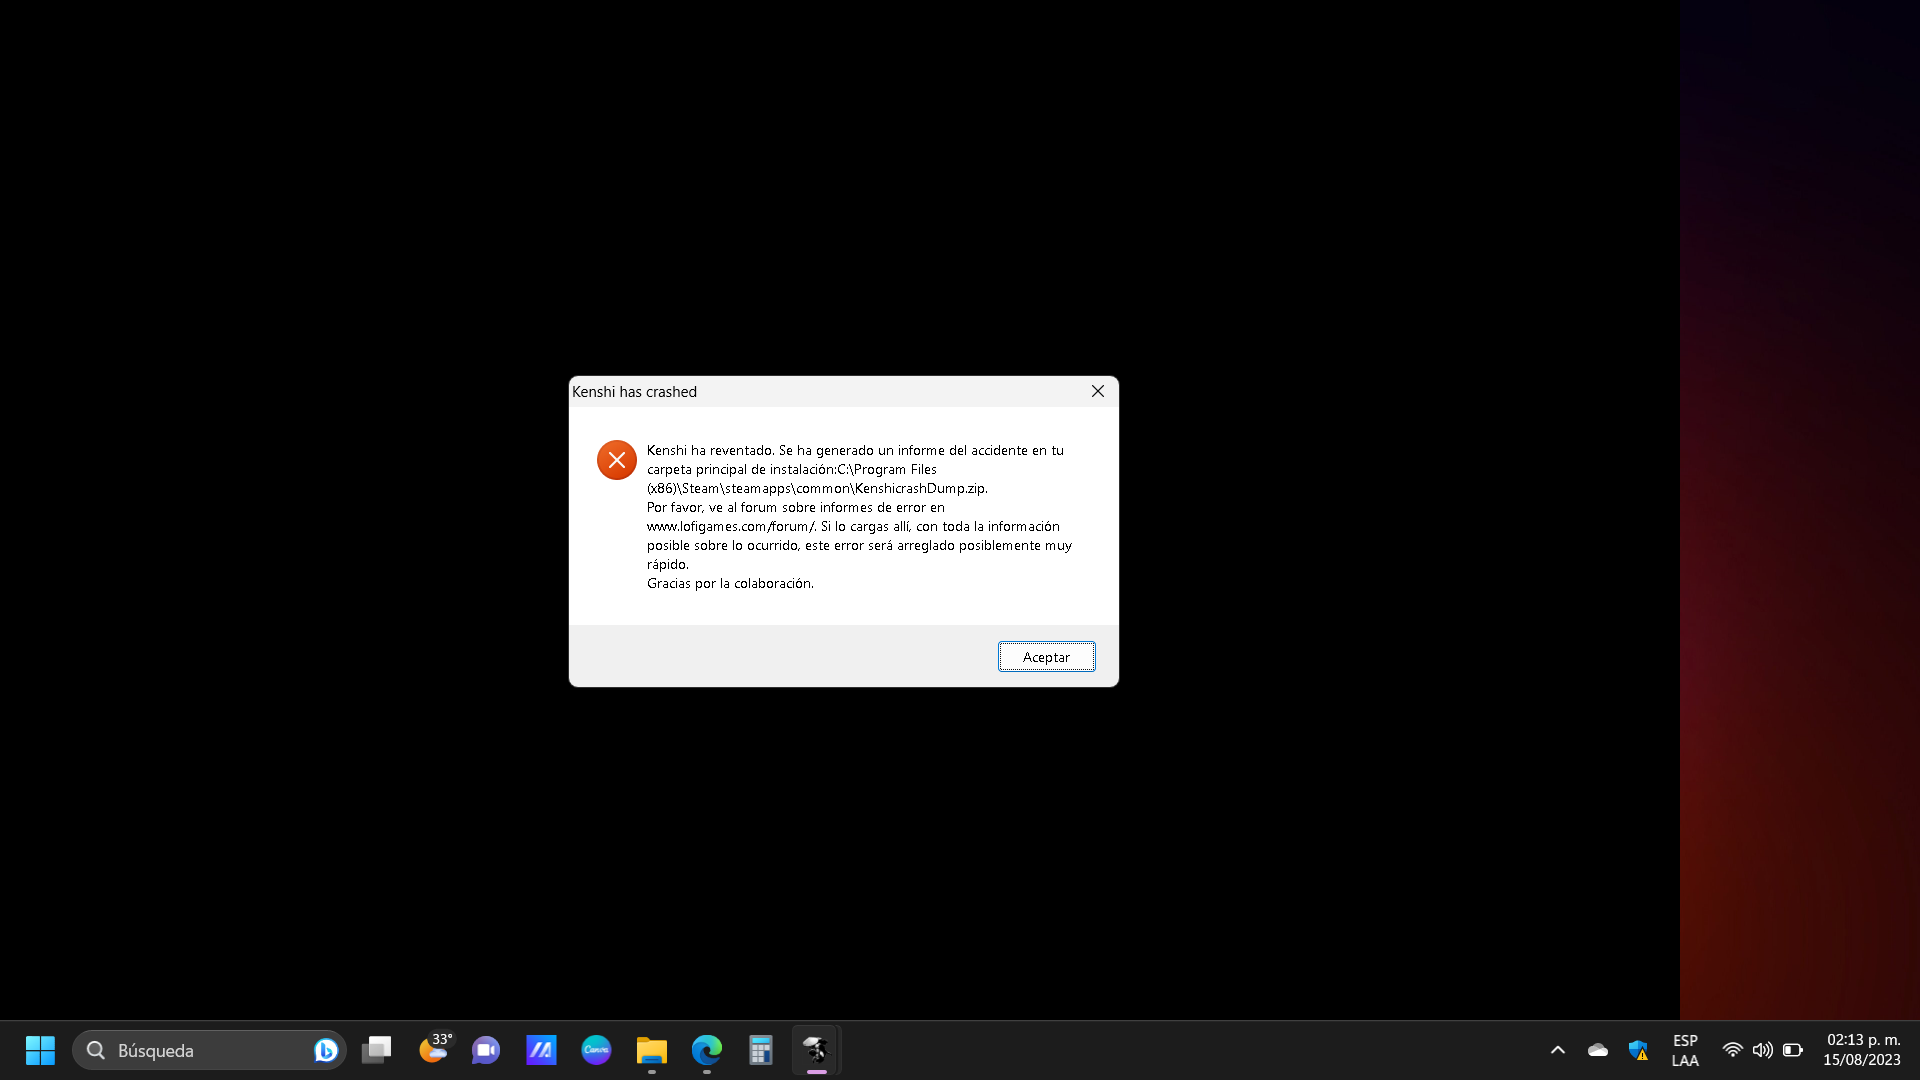Open the Windows Start menu
This screenshot has height=1080, width=1920.
(x=40, y=1050)
